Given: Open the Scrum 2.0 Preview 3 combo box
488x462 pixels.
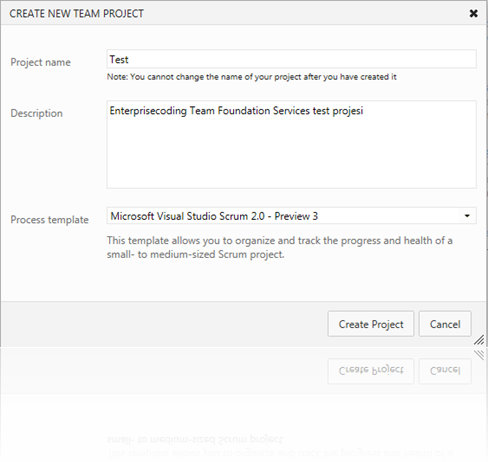Looking at the screenshot, I should click(291, 216).
